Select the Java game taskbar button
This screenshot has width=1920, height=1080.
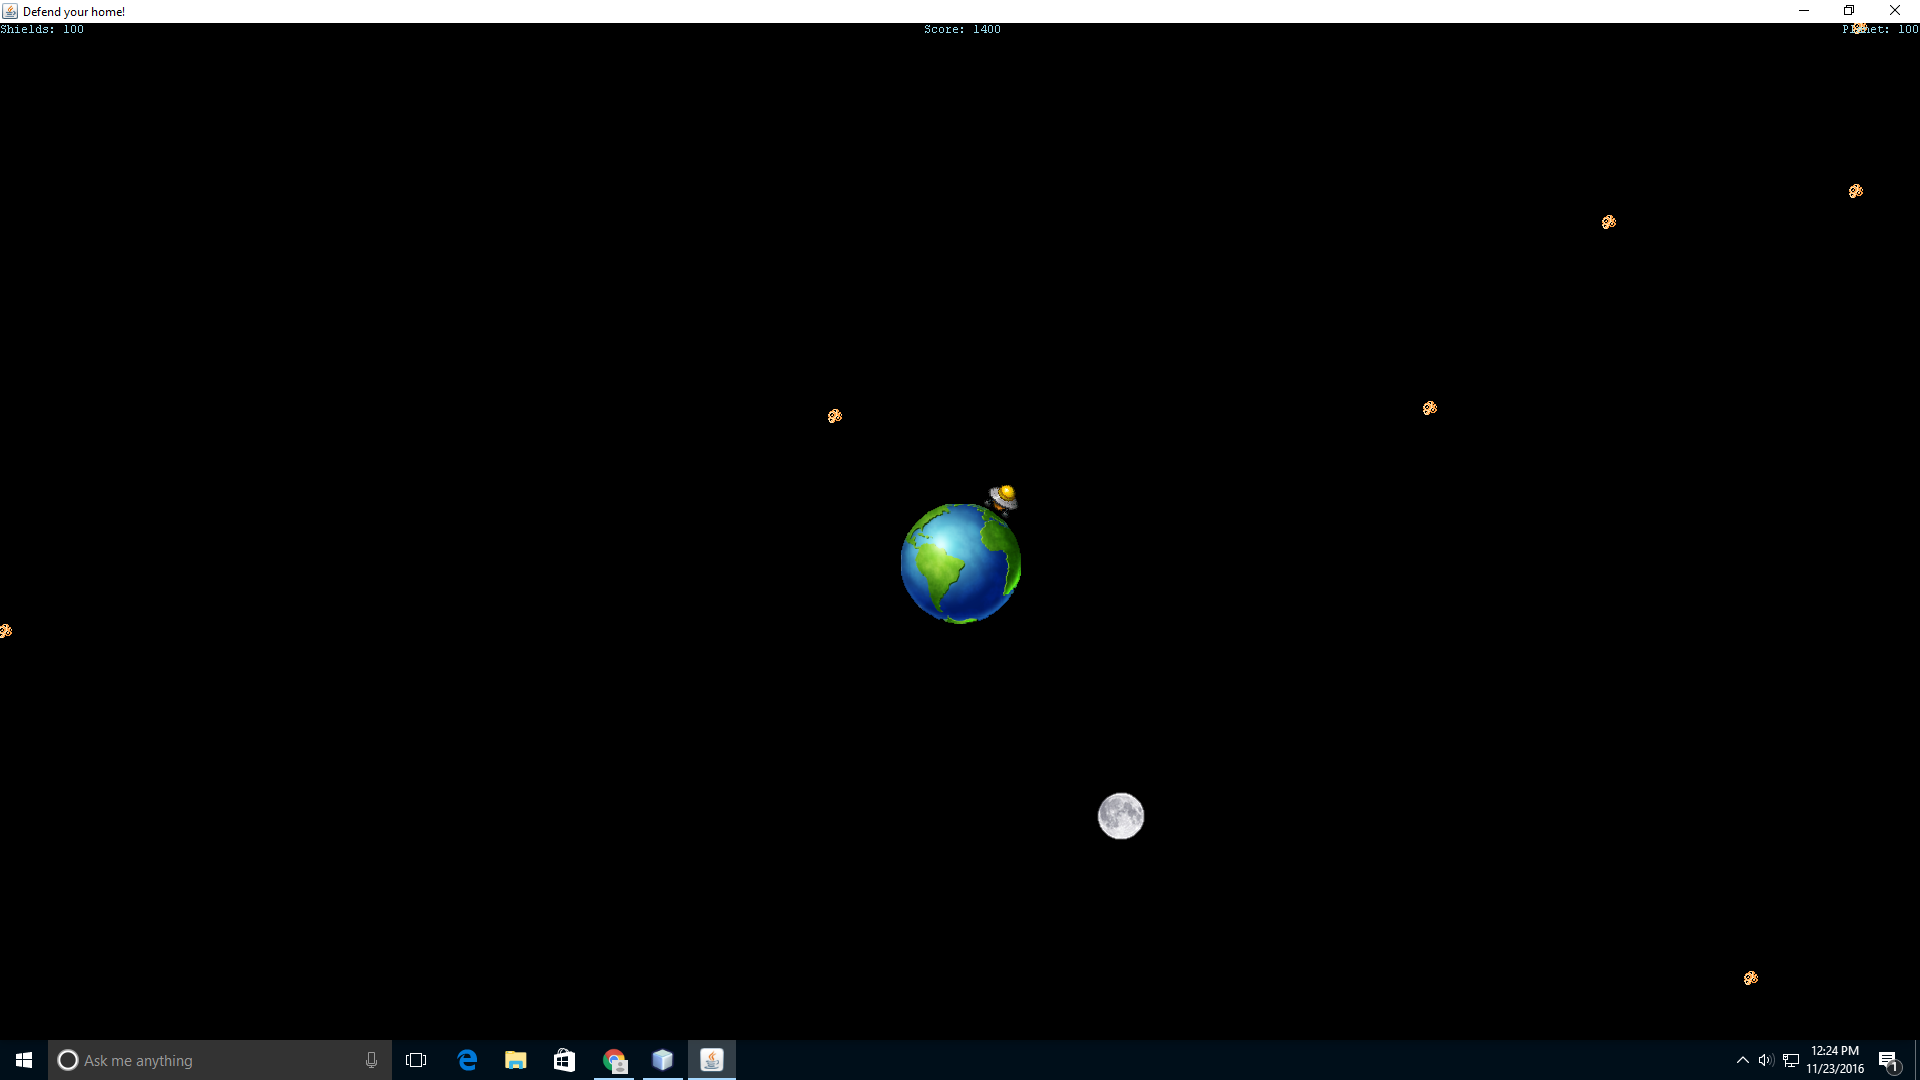pos(711,1060)
